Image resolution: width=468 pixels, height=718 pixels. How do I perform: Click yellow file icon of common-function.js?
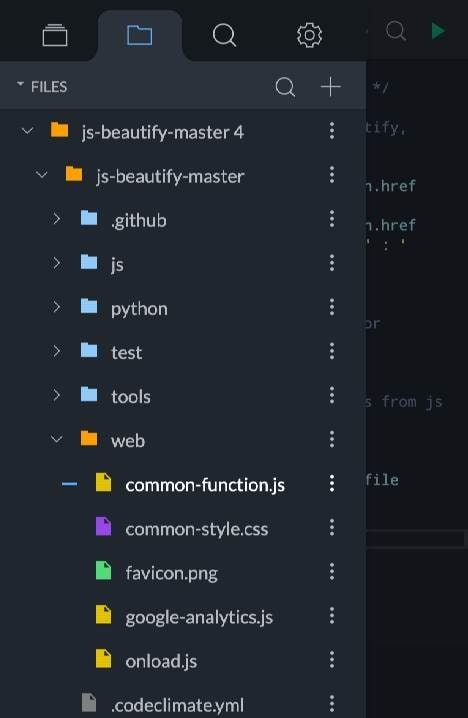point(103,482)
